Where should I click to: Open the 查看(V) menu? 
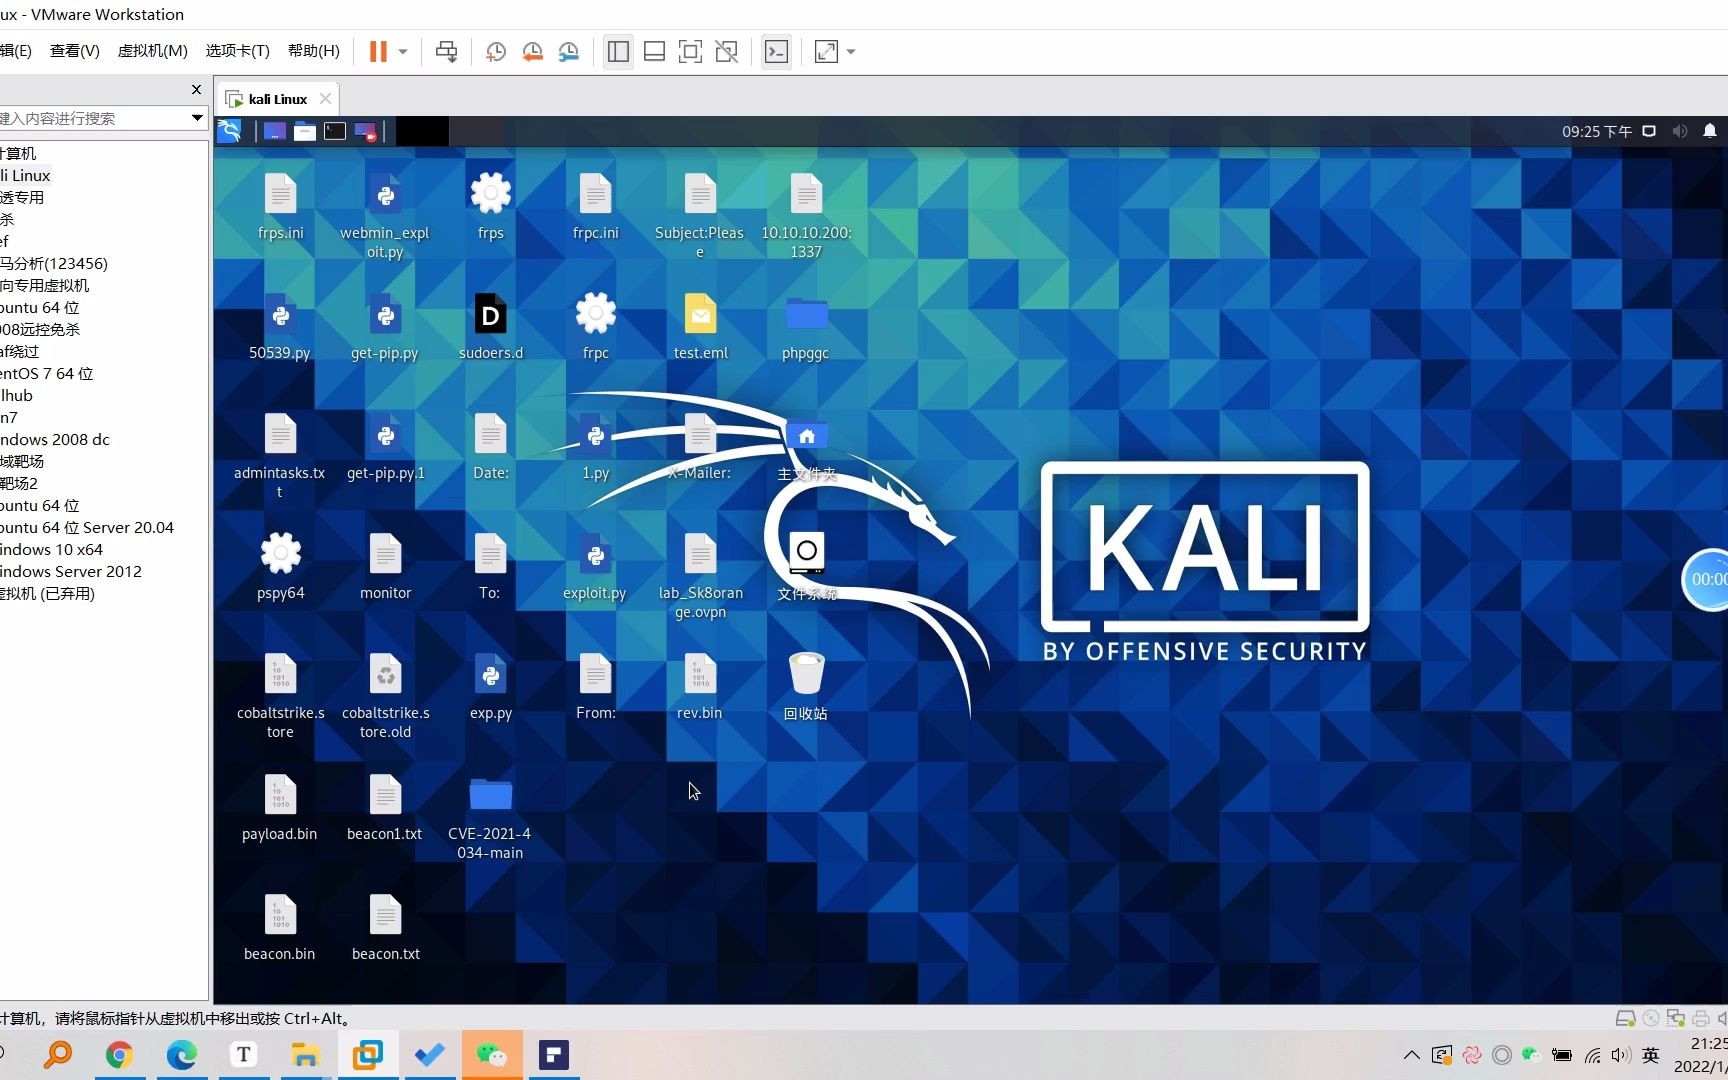point(75,51)
